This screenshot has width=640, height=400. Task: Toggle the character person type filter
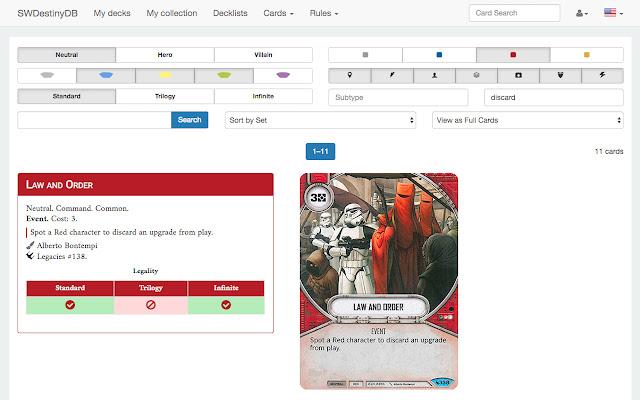pyautogui.click(x=434, y=76)
